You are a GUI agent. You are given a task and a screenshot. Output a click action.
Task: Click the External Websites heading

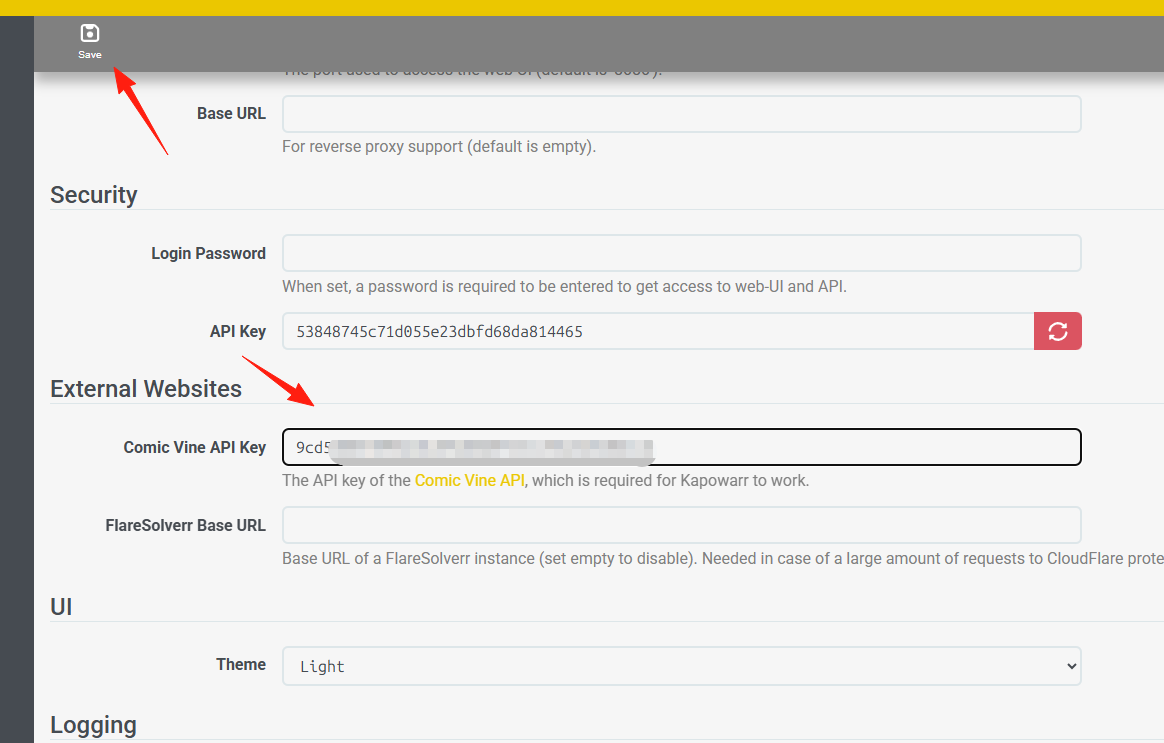point(146,388)
